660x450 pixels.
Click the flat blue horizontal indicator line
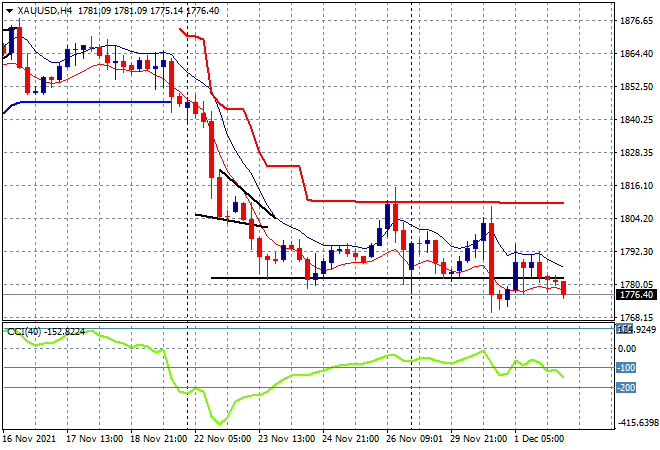coord(90,101)
